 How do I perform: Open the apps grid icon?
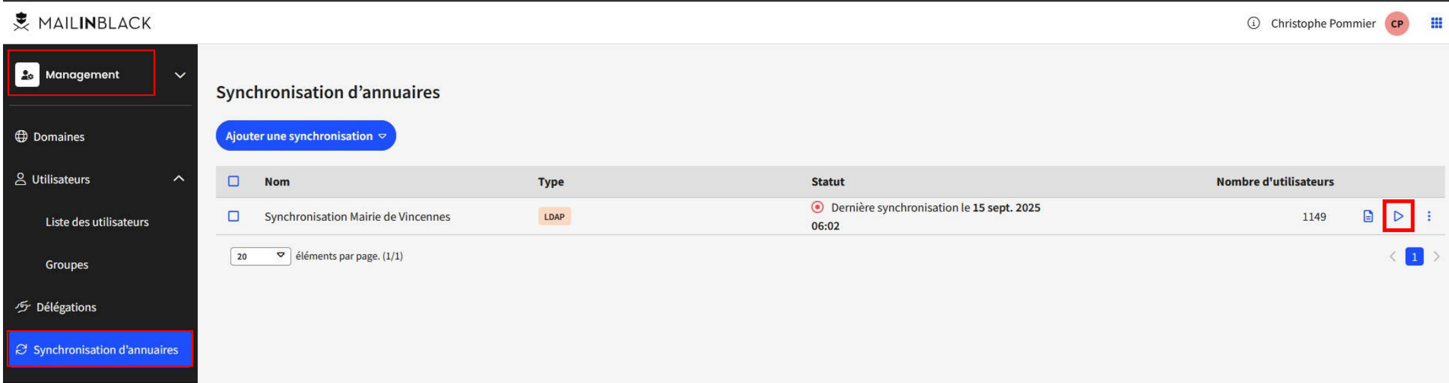pyautogui.click(x=1436, y=23)
